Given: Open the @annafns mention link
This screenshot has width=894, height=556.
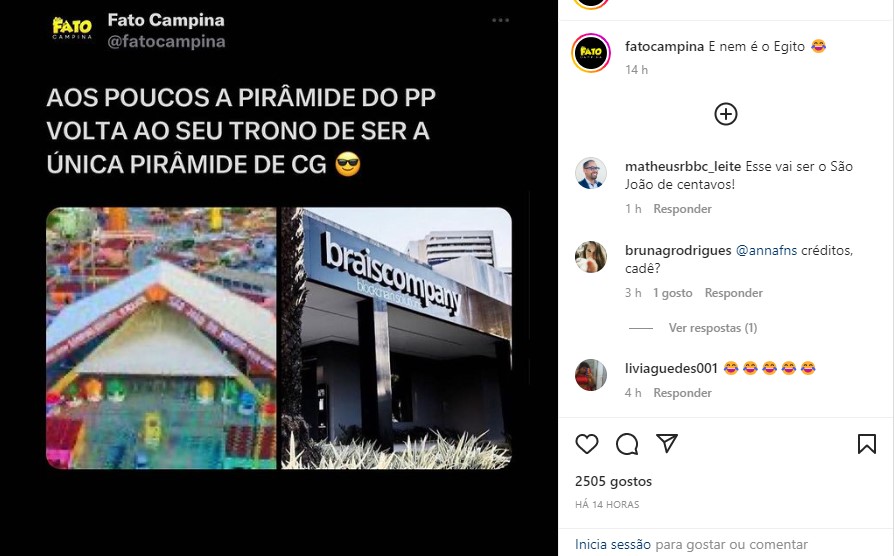Looking at the screenshot, I should [x=766, y=250].
